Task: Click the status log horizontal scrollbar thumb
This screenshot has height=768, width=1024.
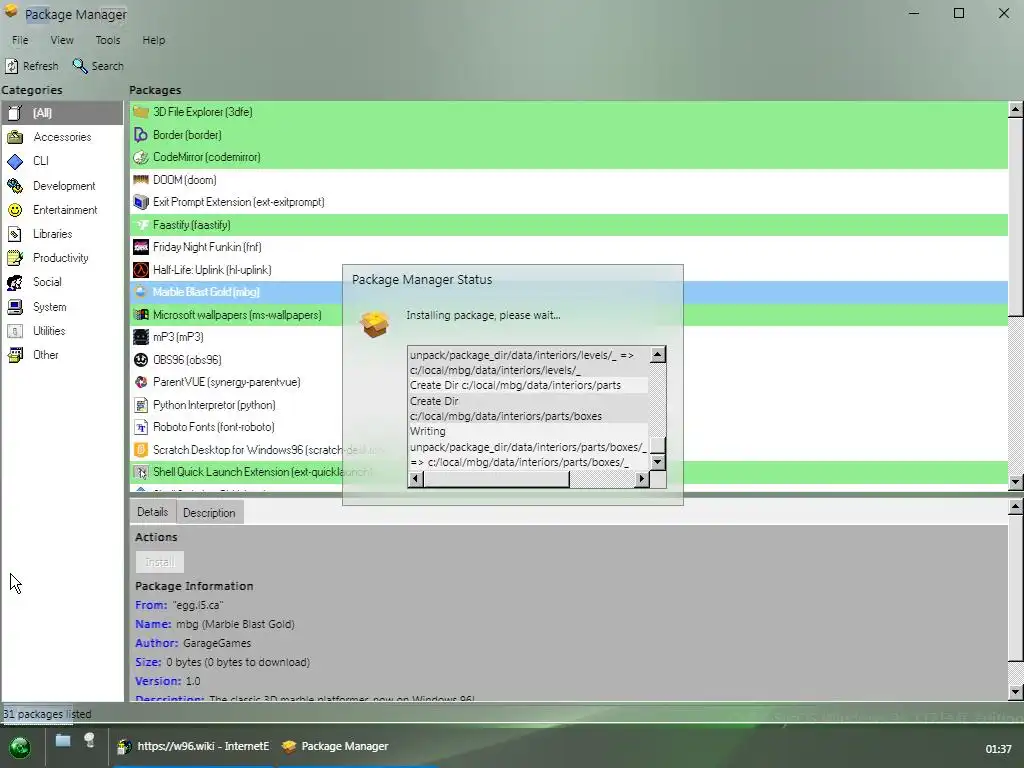Action: pyautogui.click(x=496, y=479)
